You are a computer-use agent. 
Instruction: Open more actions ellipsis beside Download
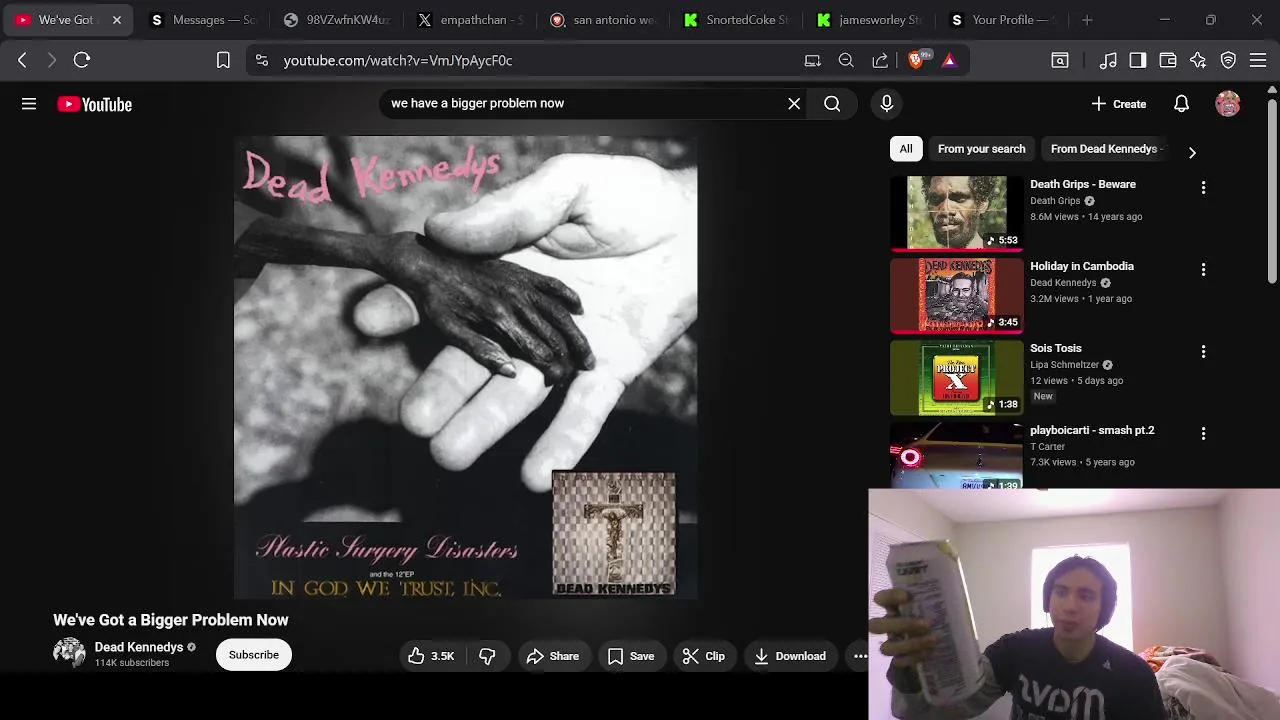tap(859, 656)
